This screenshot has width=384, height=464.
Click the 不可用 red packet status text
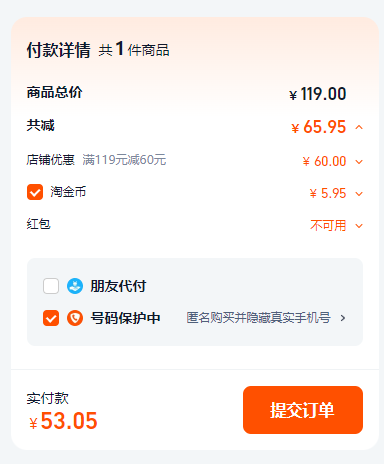[328, 226]
